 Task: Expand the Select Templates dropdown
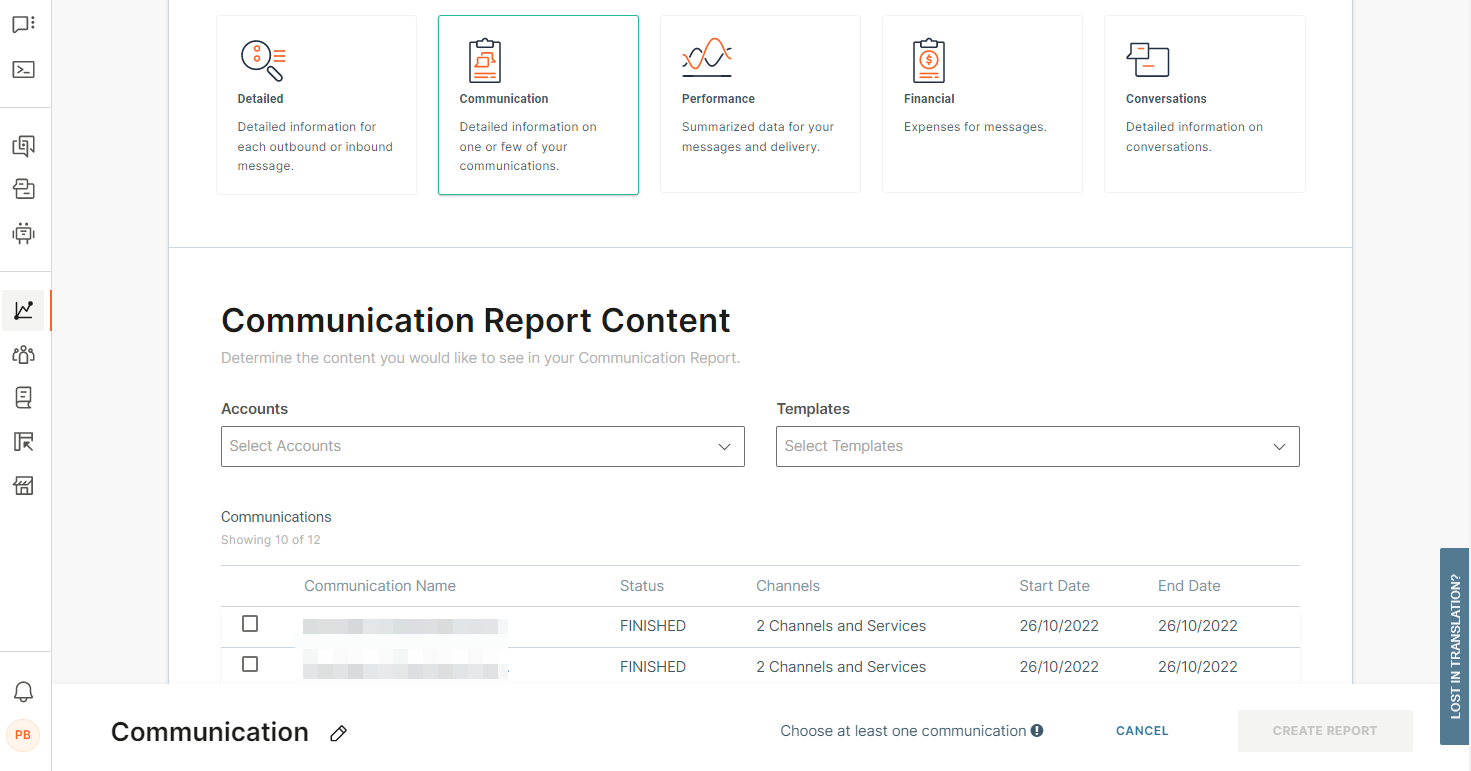1037,446
